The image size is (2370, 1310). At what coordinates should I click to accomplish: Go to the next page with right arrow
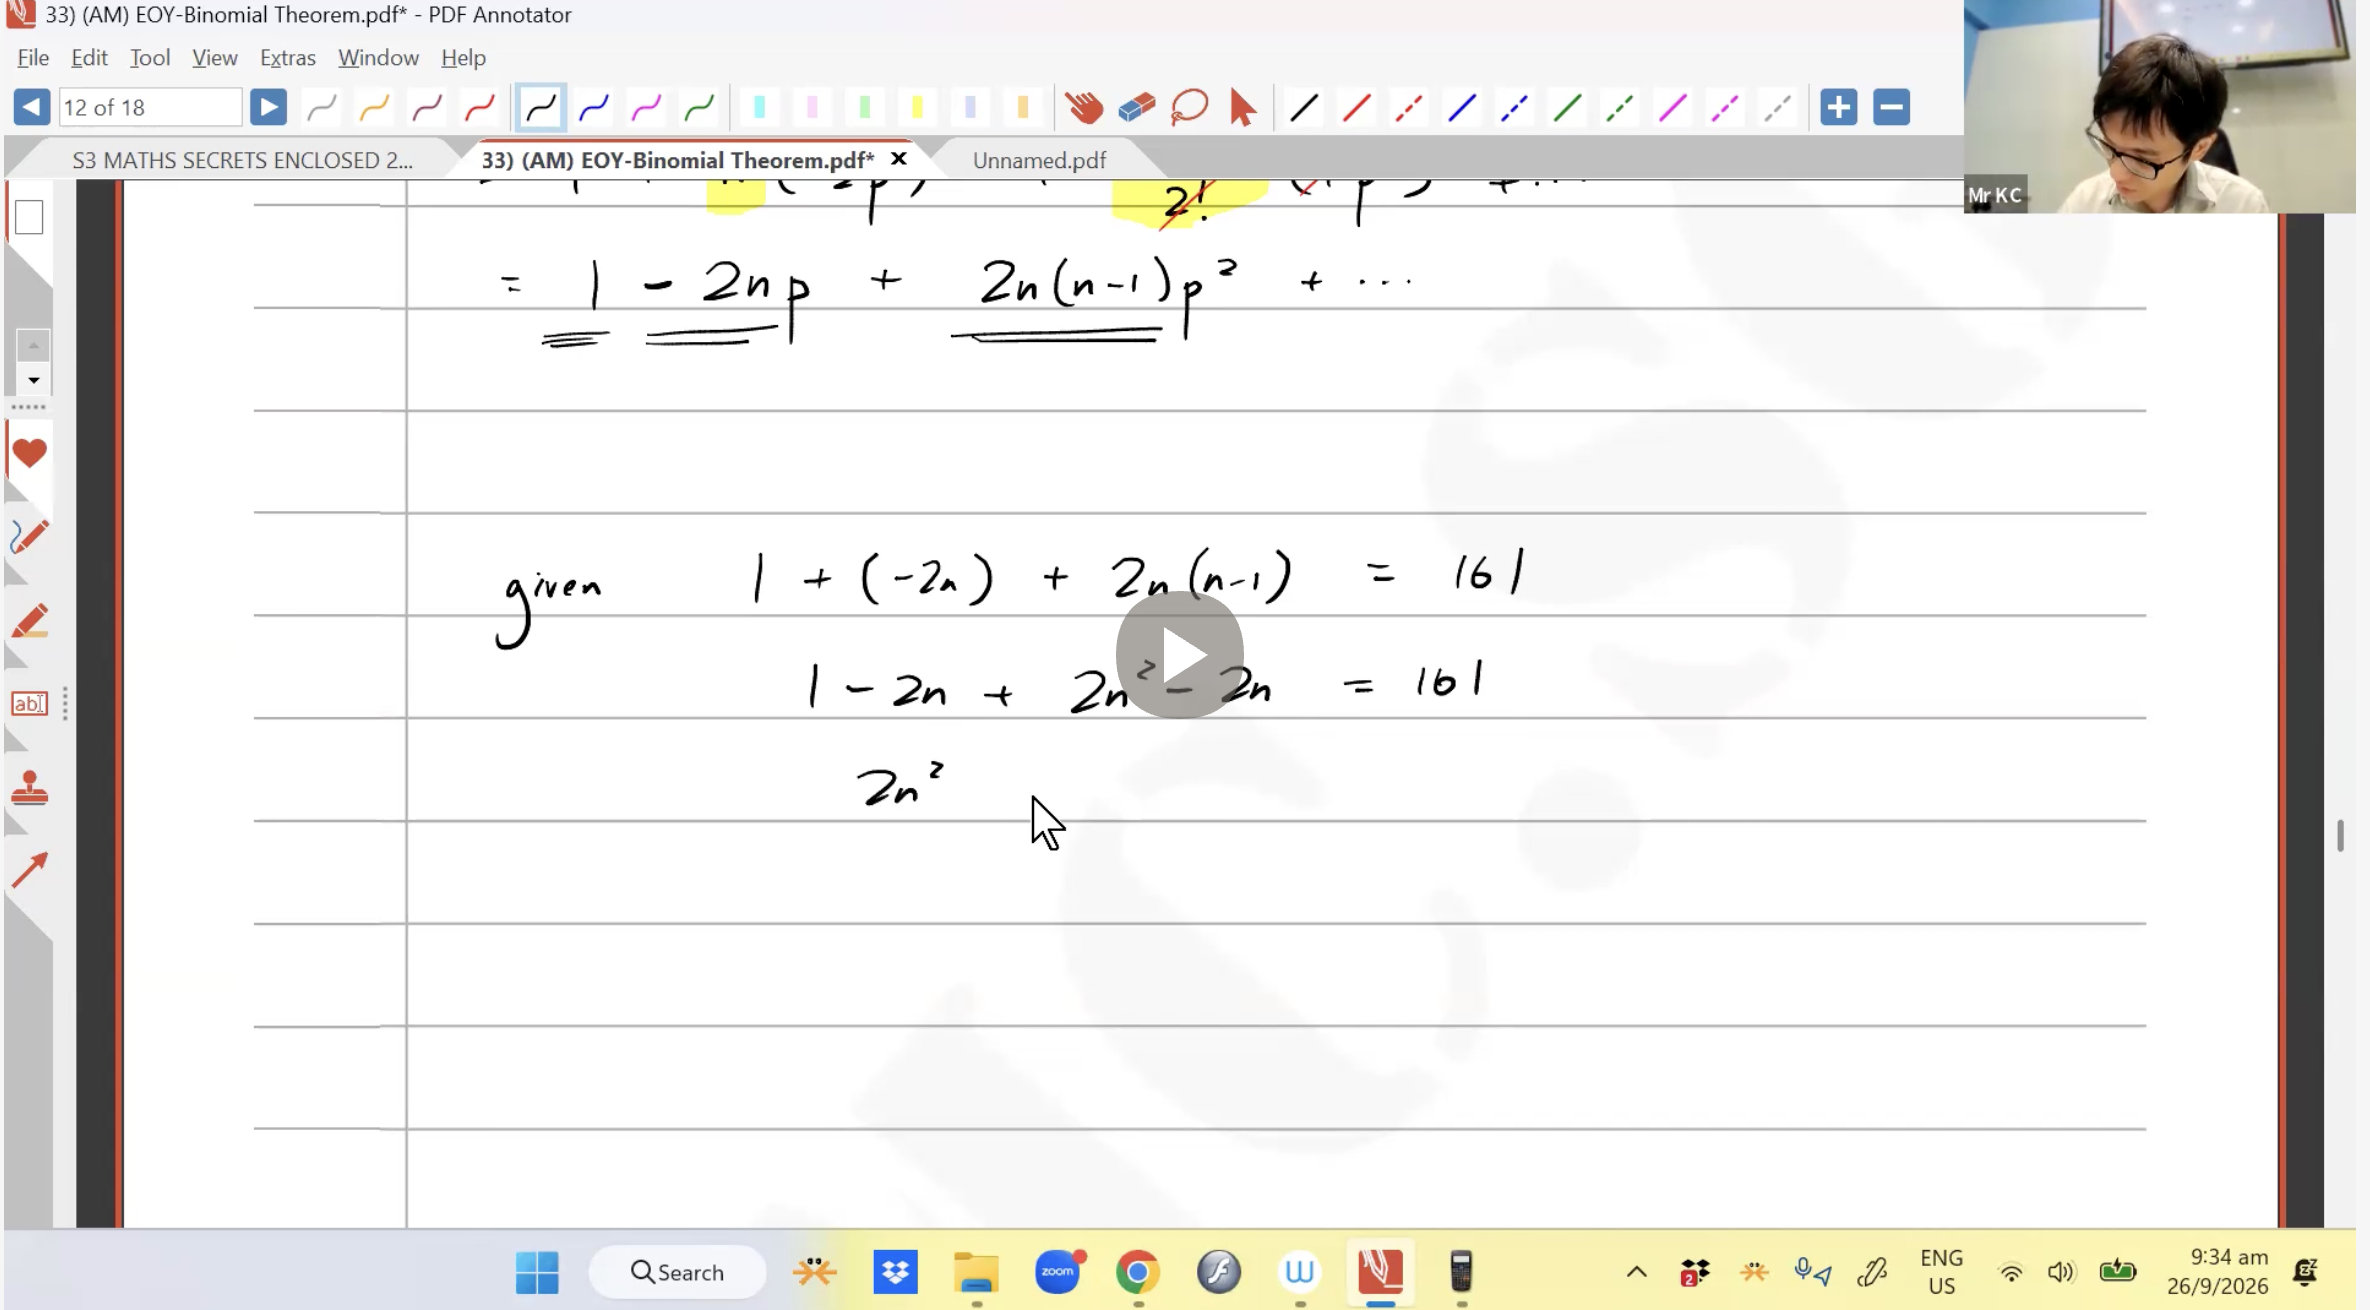tap(267, 107)
